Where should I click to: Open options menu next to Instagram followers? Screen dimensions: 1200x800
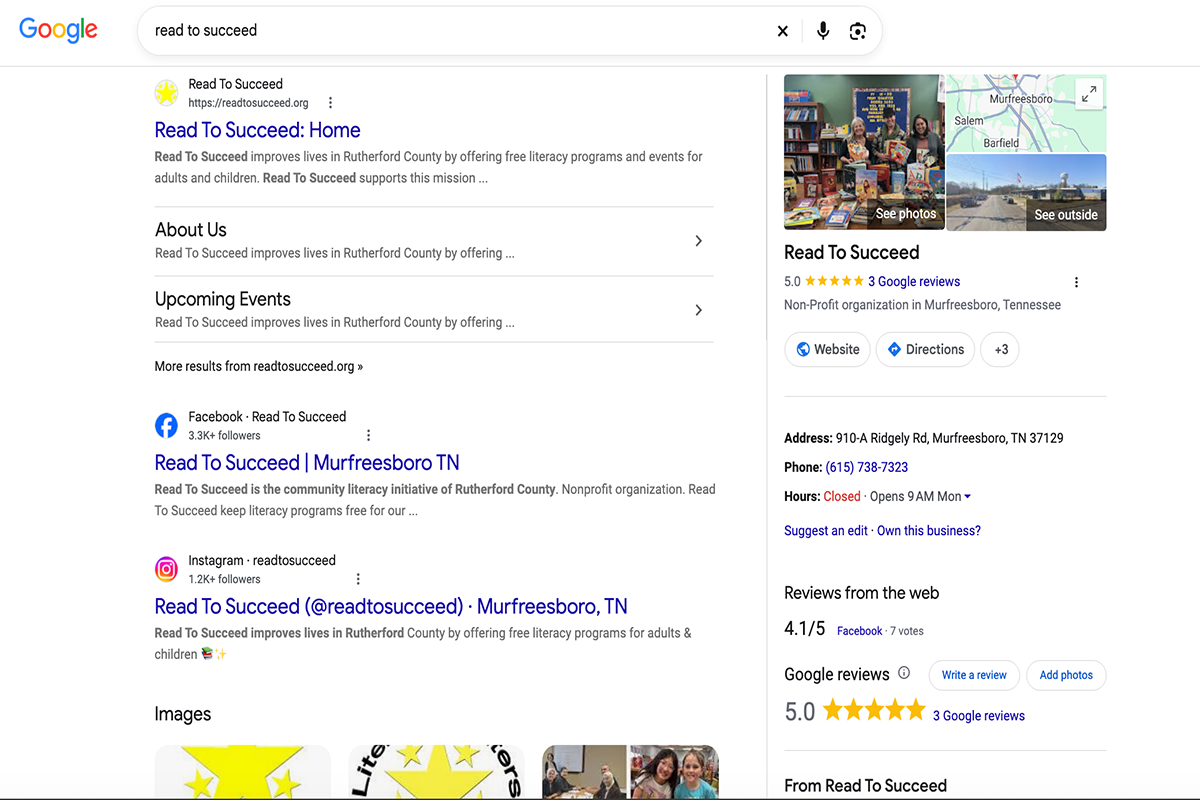tap(358, 579)
